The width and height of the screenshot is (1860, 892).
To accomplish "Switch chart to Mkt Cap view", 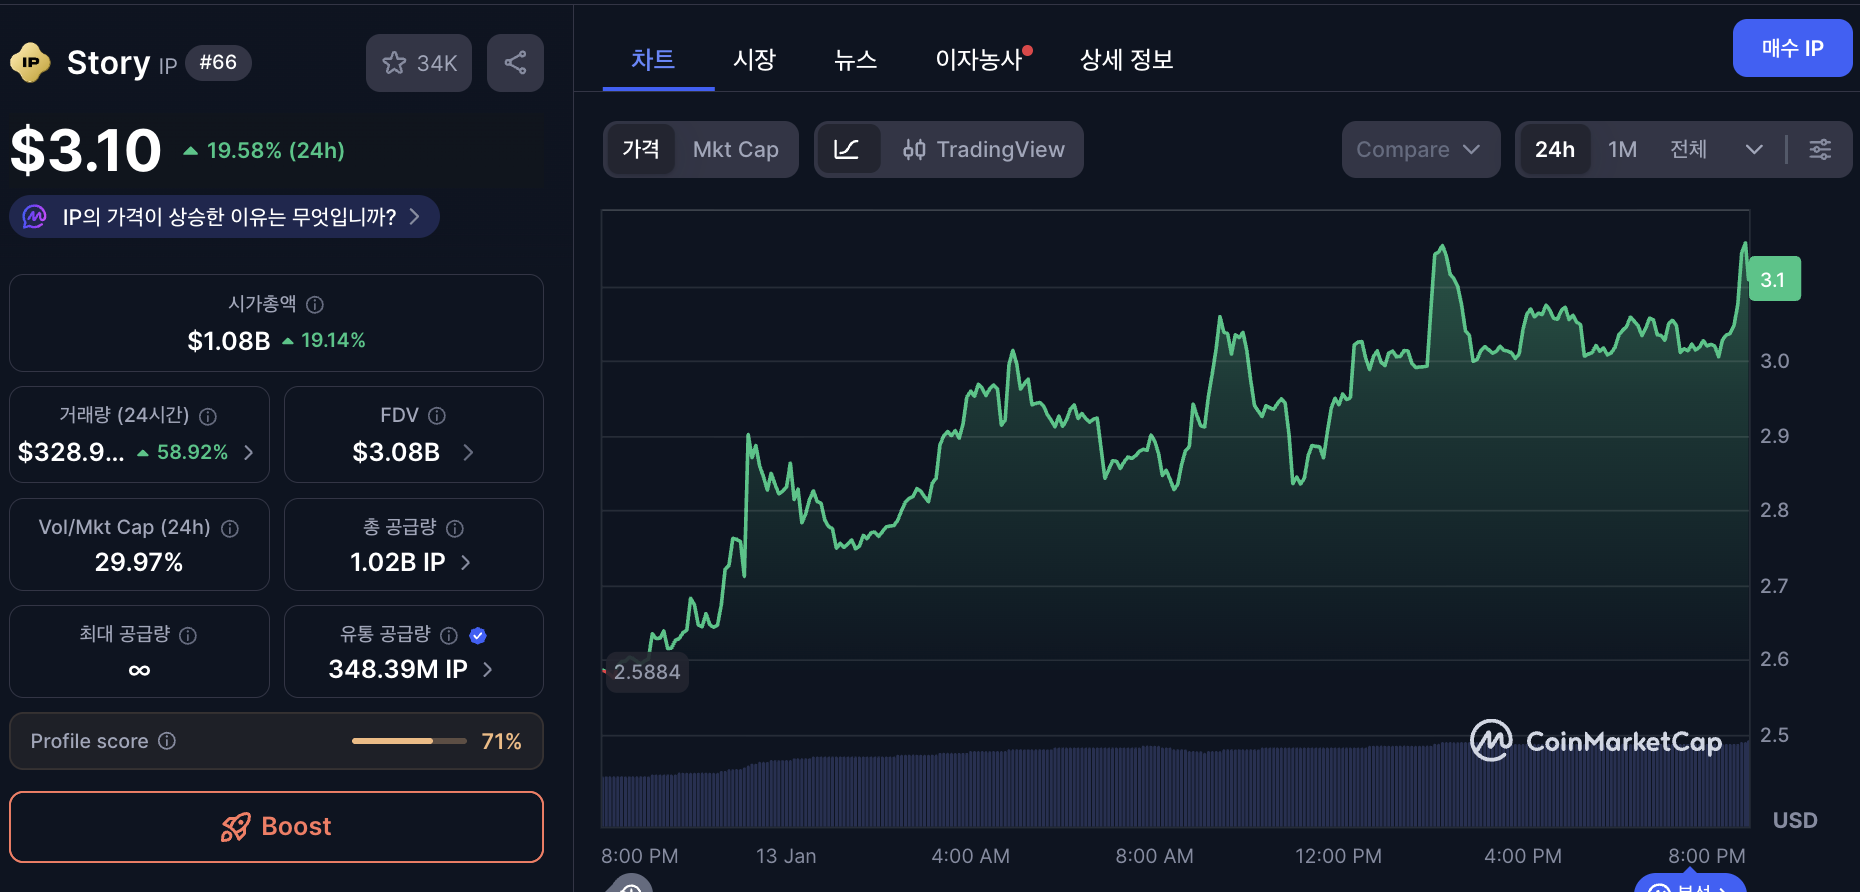I will (736, 150).
